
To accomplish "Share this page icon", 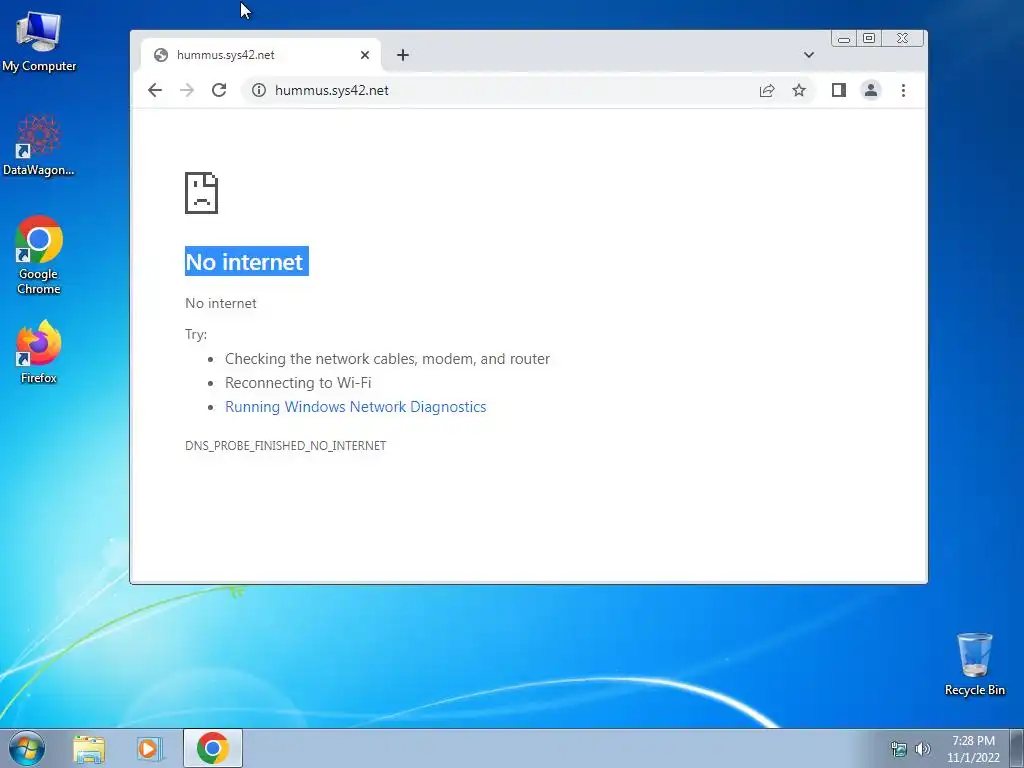I will point(767,90).
